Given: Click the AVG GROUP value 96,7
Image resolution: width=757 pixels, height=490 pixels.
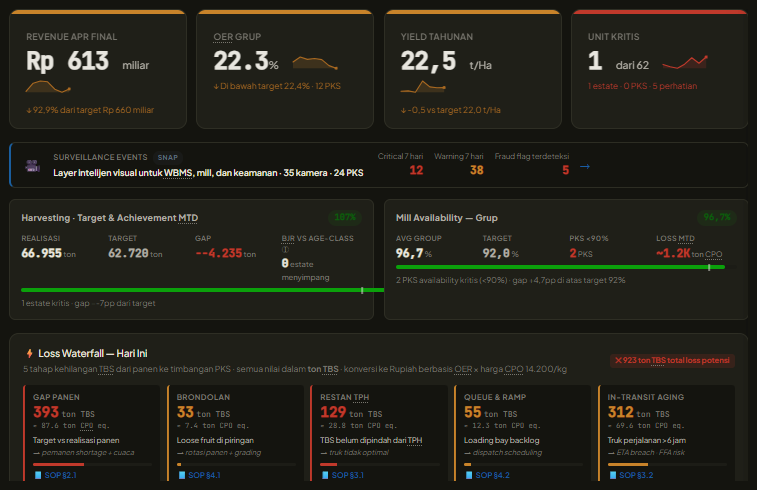Looking at the screenshot, I should coord(414,253).
